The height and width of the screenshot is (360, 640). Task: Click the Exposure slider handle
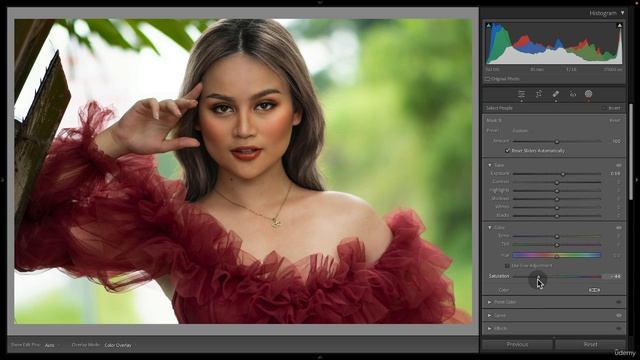pyautogui.click(x=563, y=174)
